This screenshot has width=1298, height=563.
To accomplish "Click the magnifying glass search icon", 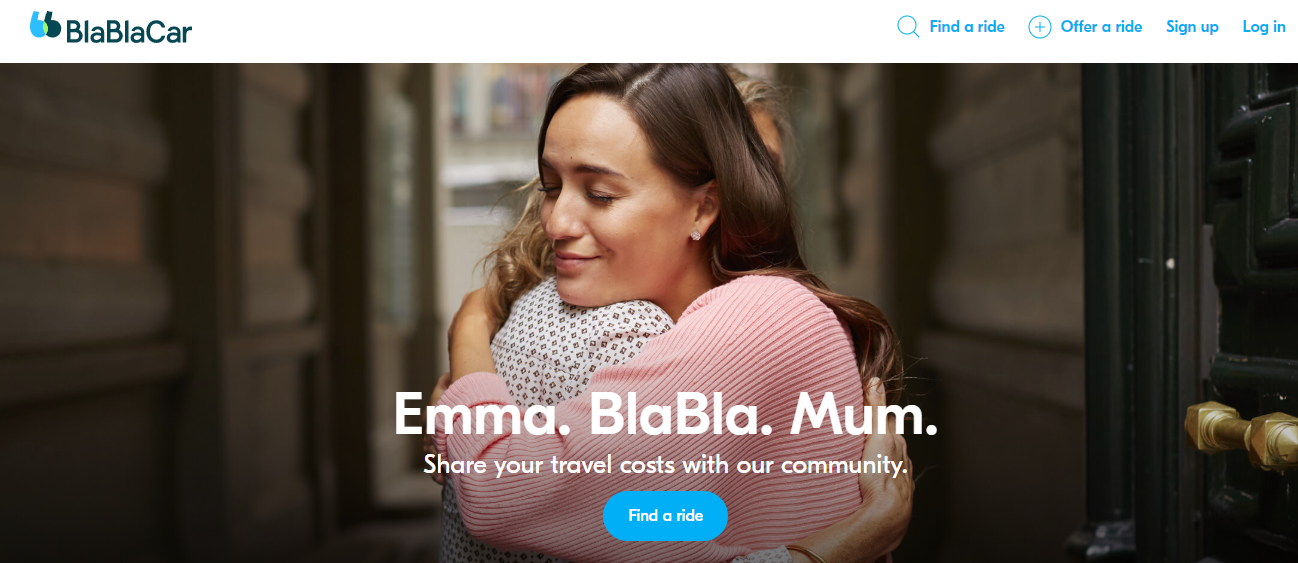I will click(x=908, y=27).
